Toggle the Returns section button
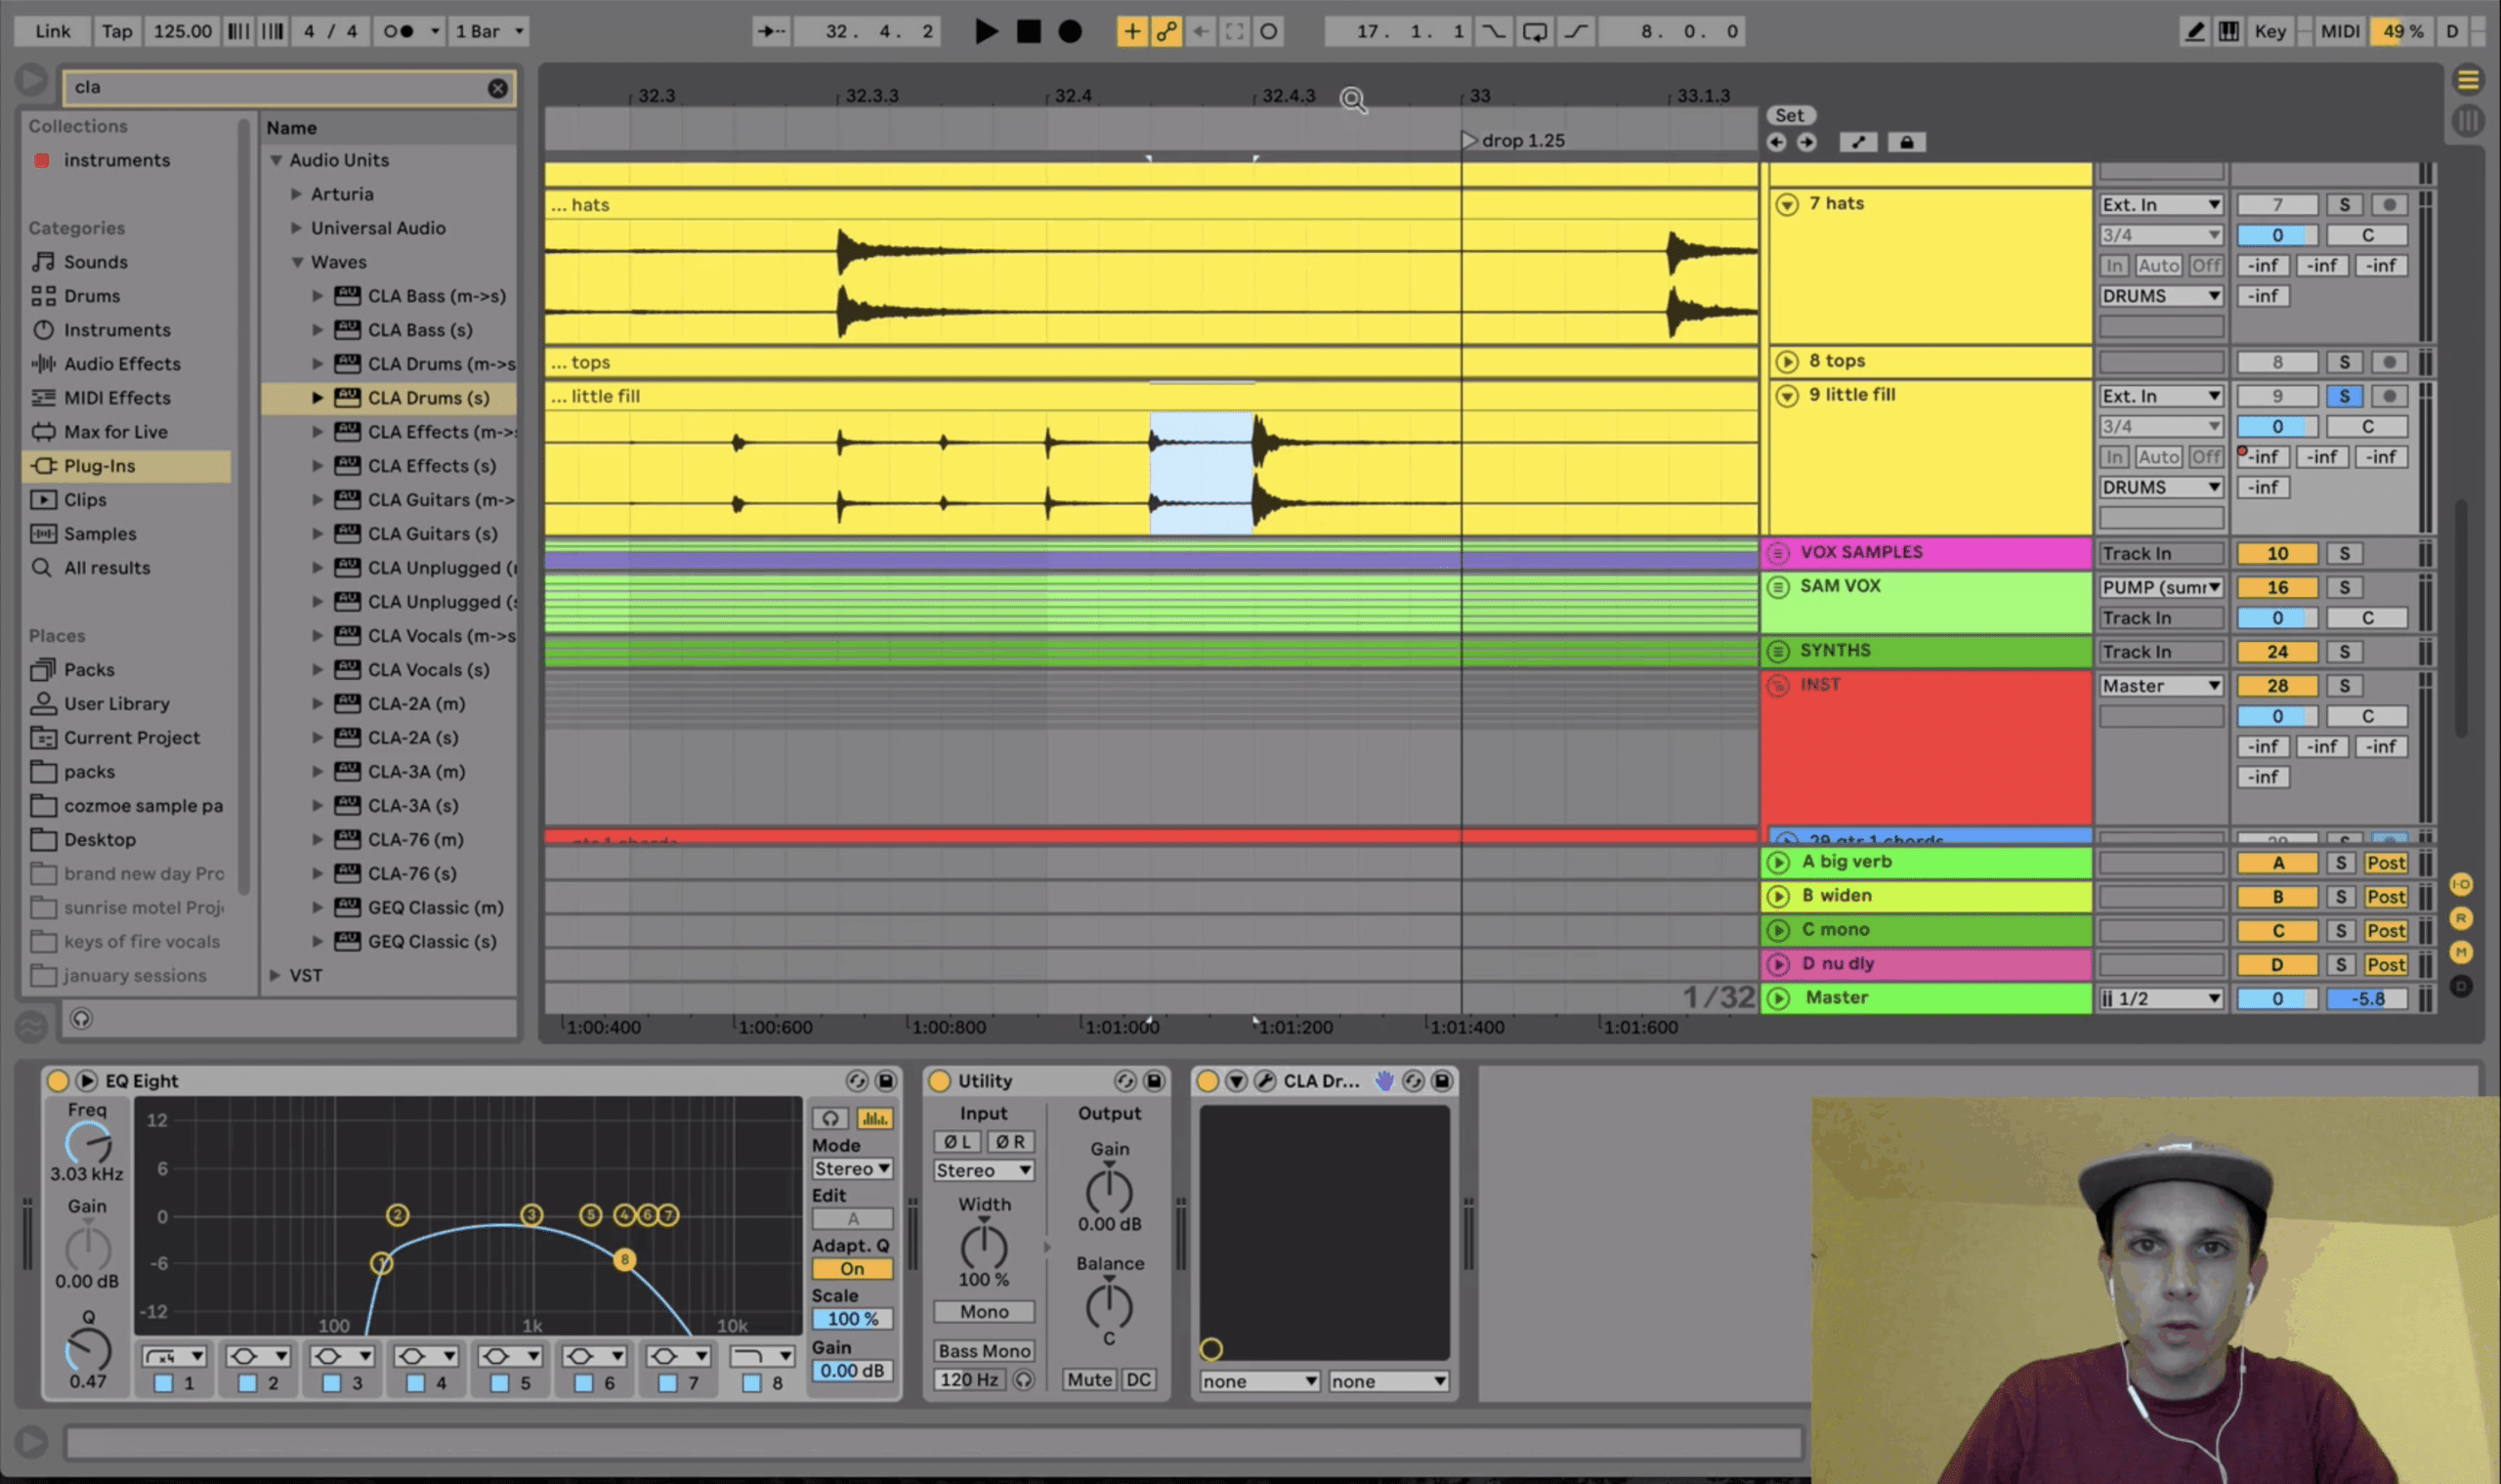The width and height of the screenshot is (2501, 1484). coord(2461,918)
